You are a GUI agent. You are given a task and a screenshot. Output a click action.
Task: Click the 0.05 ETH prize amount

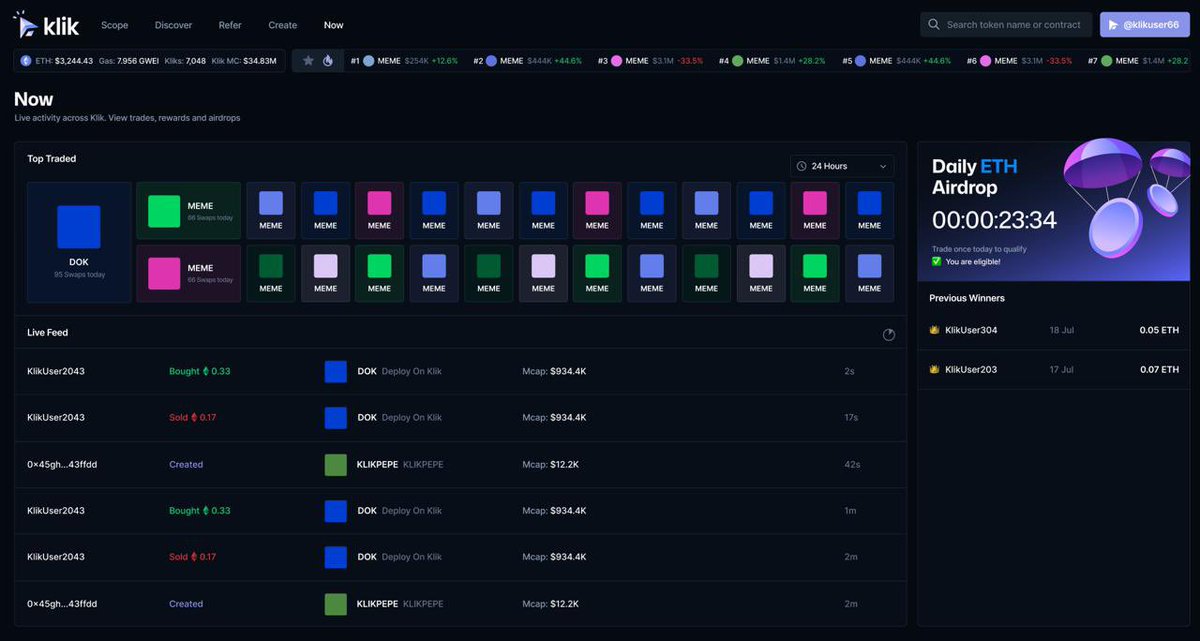pos(1159,330)
